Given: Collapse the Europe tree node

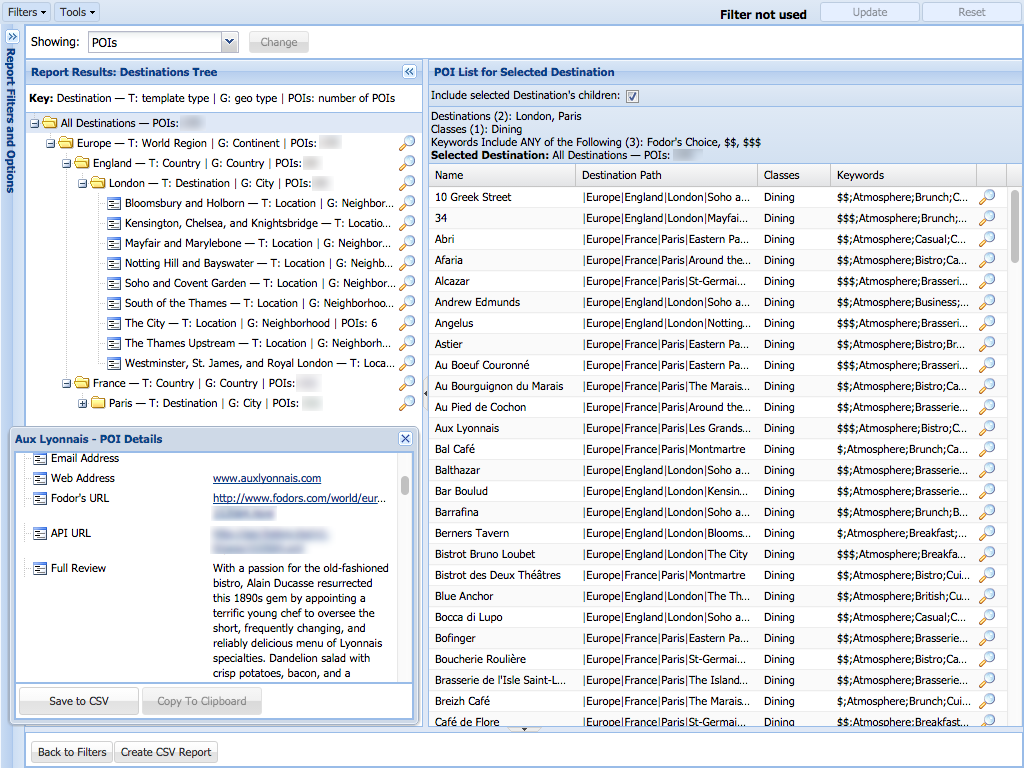Looking at the screenshot, I should [50, 143].
